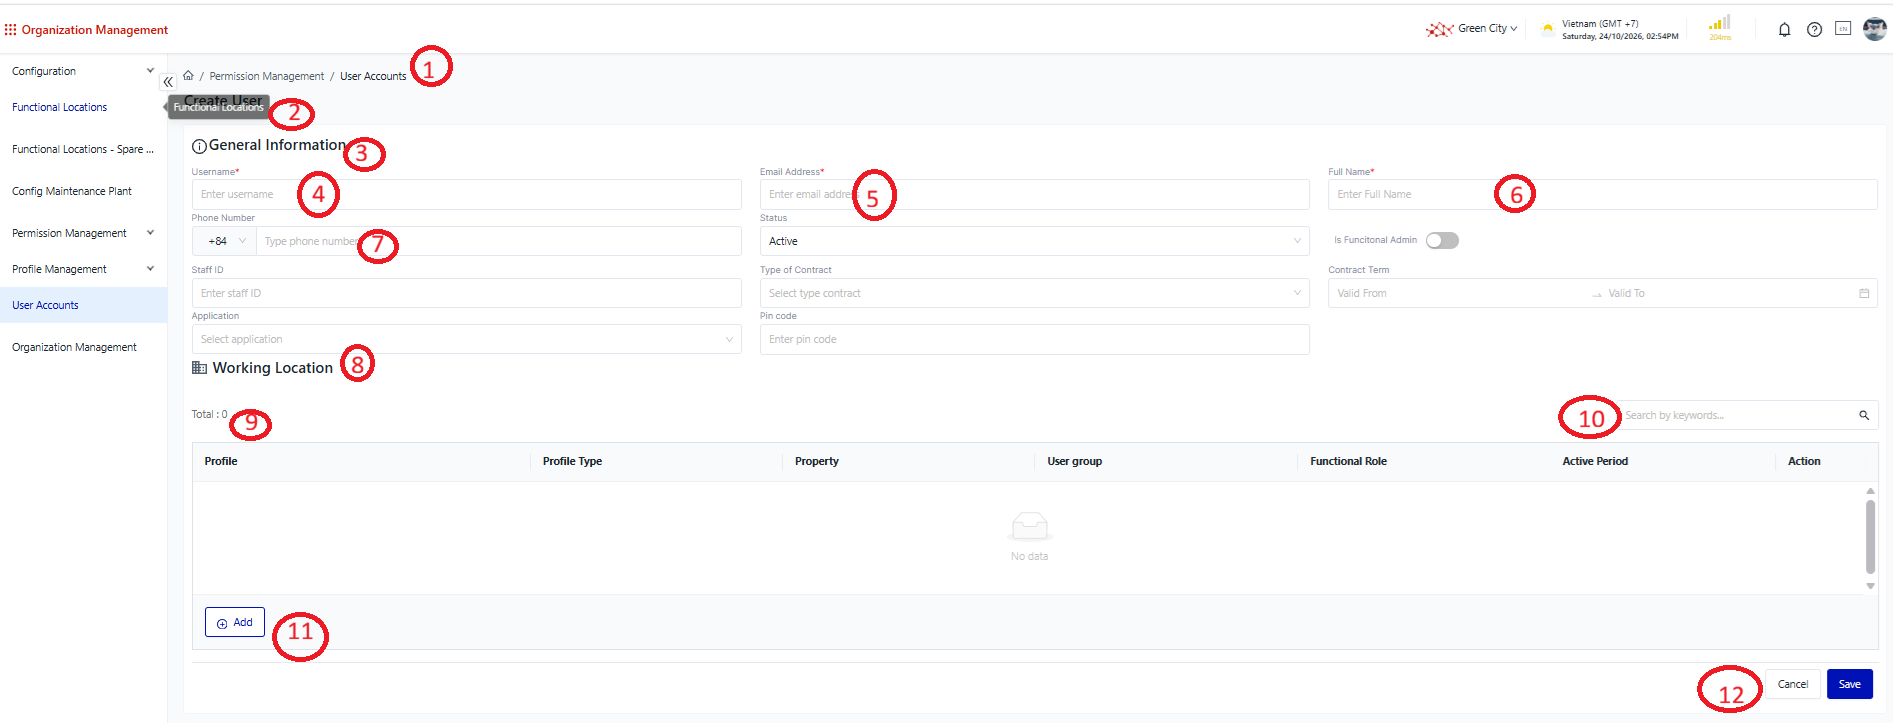Image resolution: width=1893 pixels, height=723 pixels.
Task: Save the new user
Action: (1850, 684)
